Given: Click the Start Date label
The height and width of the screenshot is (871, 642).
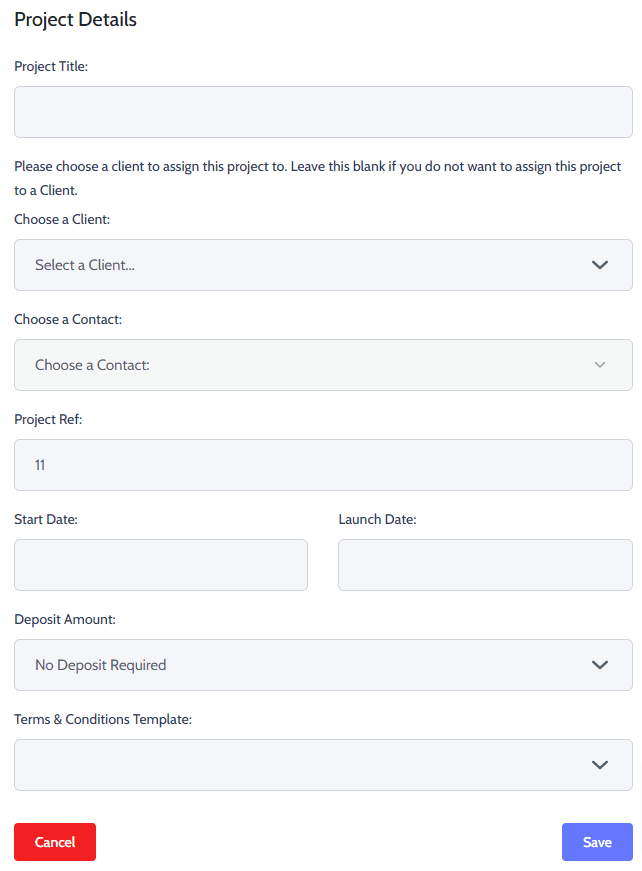Looking at the screenshot, I should coord(46,519).
